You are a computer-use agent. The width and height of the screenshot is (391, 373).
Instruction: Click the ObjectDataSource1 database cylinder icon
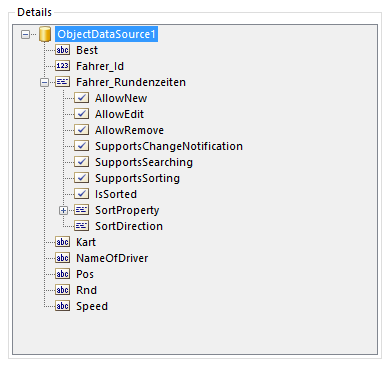[x=45, y=34]
